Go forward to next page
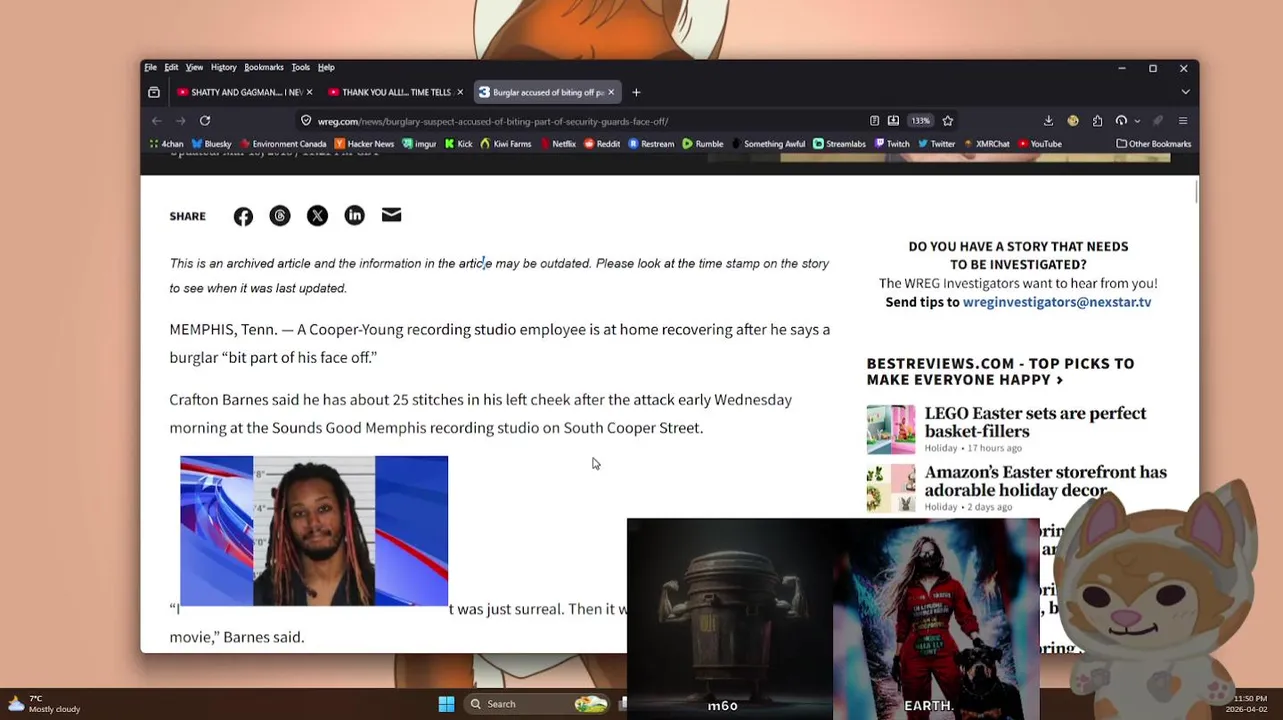Image resolution: width=1283 pixels, height=720 pixels. tap(181, 121)
